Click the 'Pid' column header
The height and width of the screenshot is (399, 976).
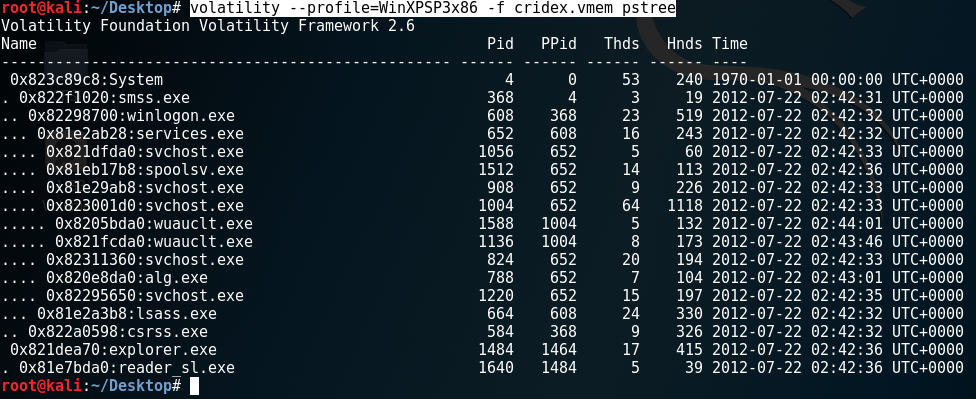(500, 44)
